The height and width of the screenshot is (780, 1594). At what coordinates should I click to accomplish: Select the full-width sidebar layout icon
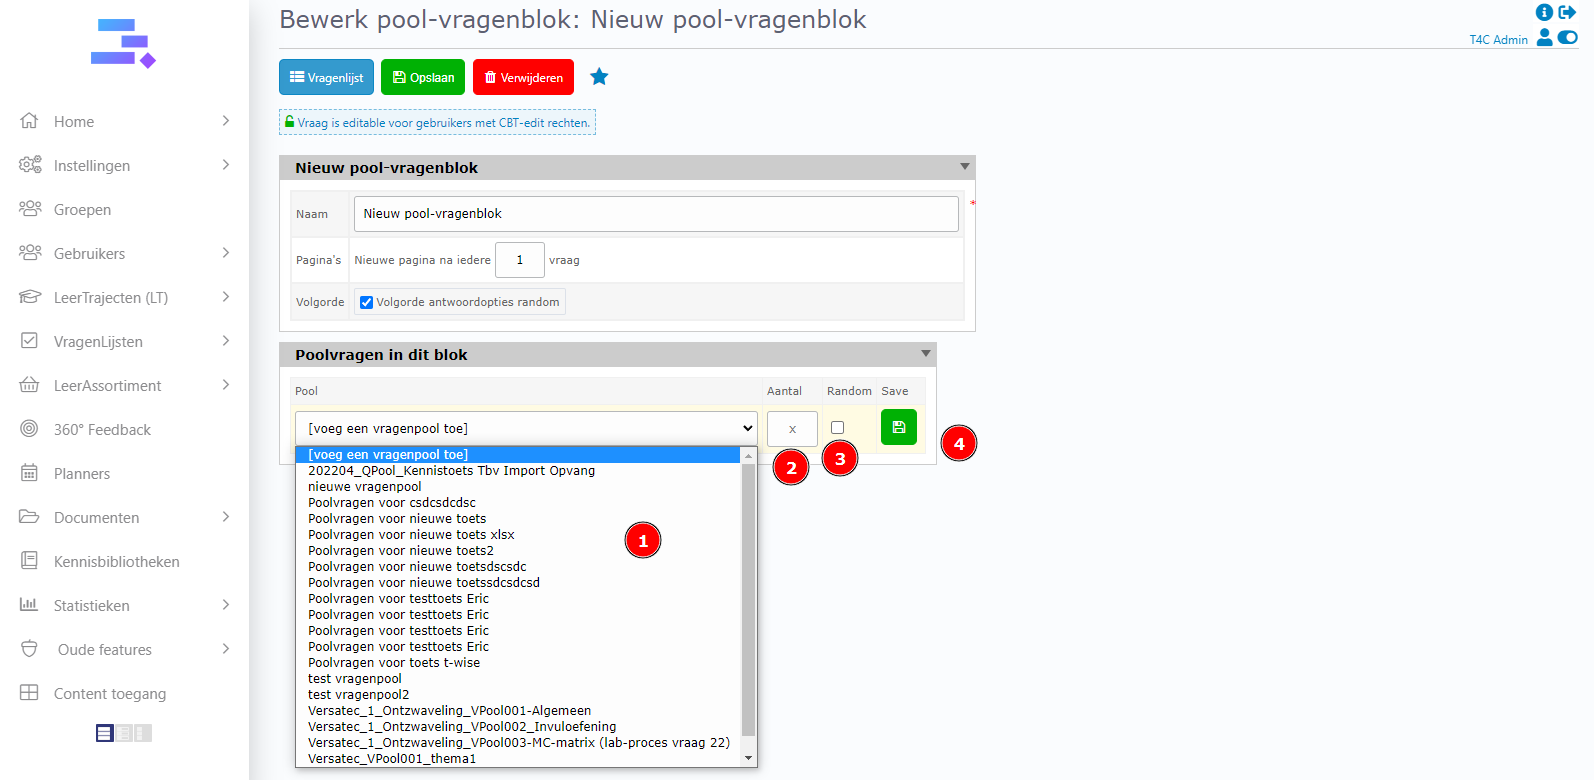104,733
